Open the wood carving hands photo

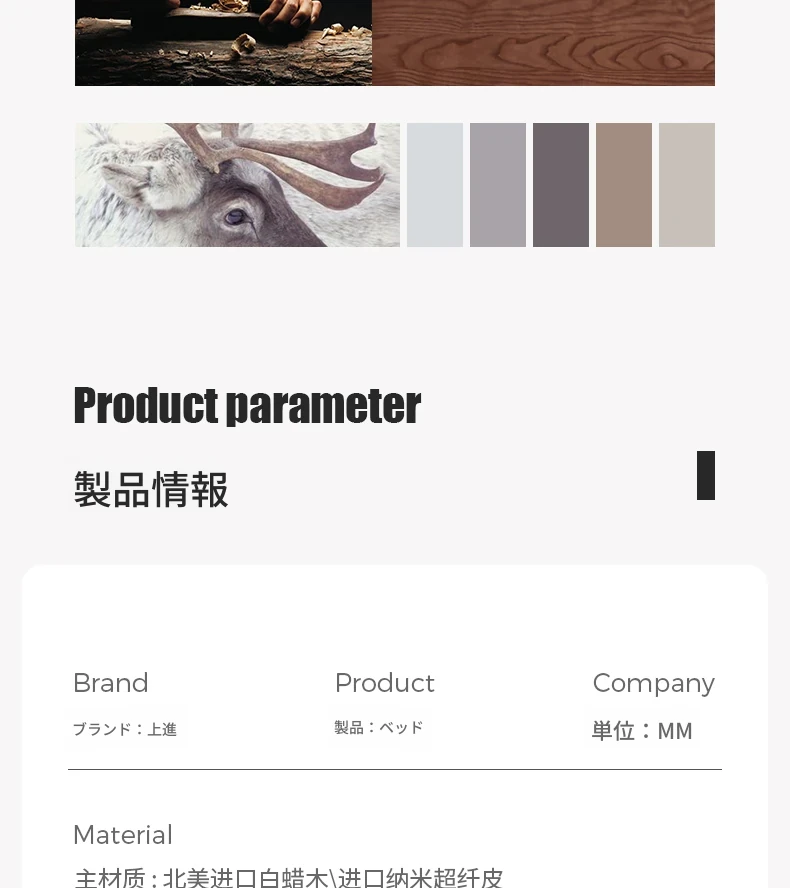point(223,42)
